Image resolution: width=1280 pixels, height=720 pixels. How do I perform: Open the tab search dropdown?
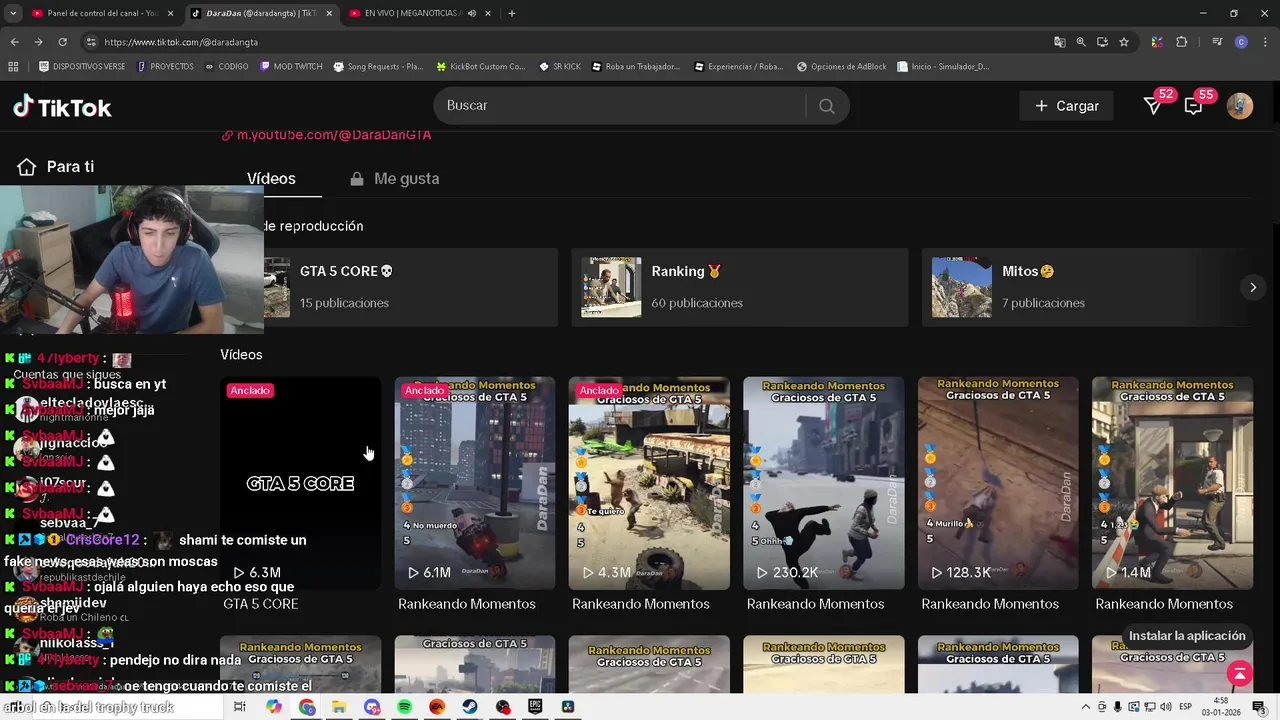[x=13, y=13]
